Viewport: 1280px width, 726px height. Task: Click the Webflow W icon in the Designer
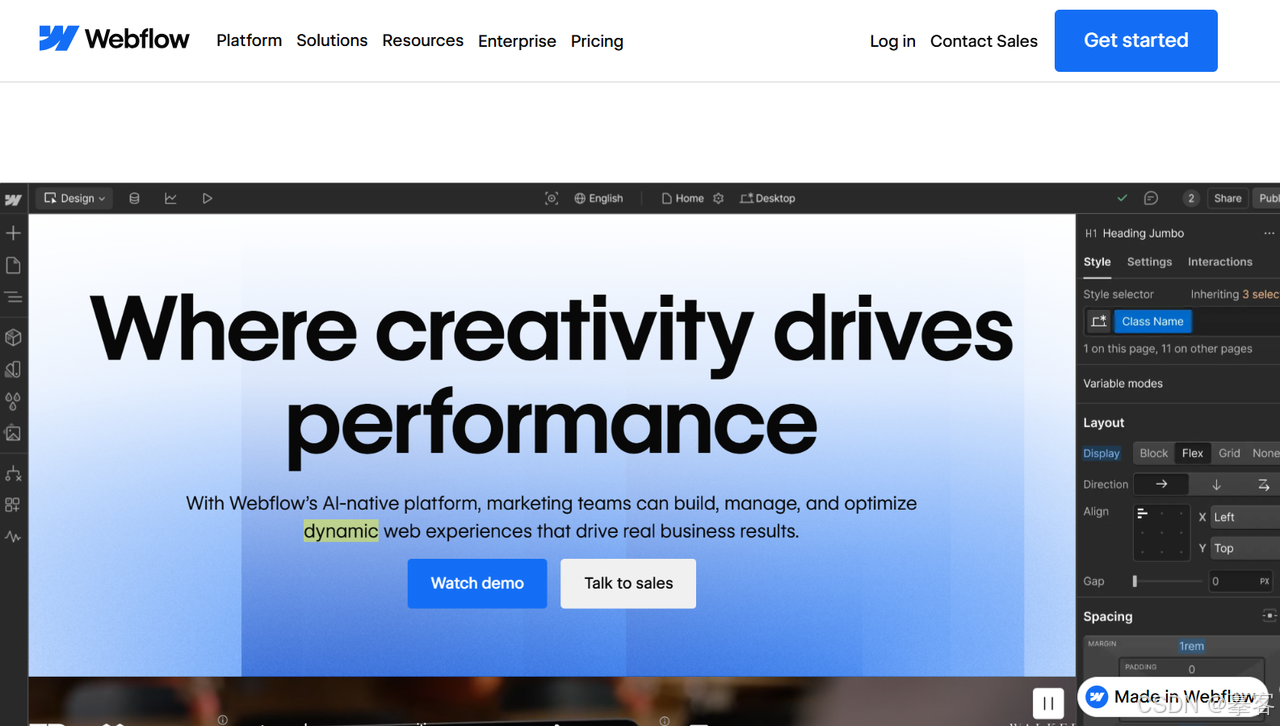[13, 199]
